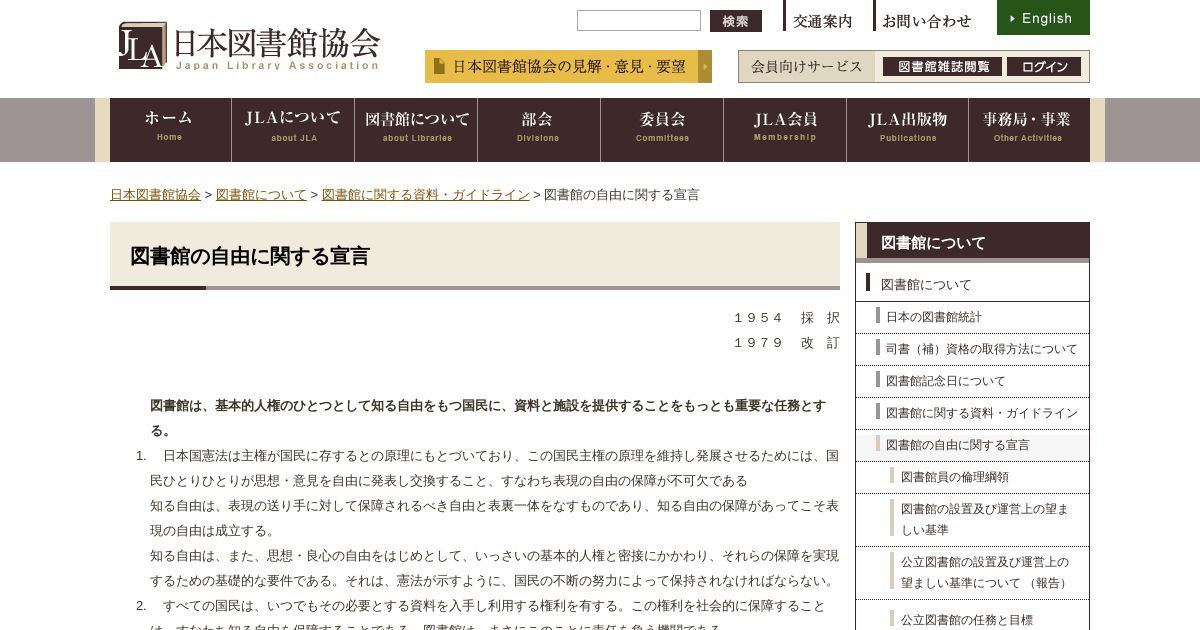Open sidebar 図書館の設置及び運営上の望ましい基準
The image size is (1200, 630).
pyautogui.click(x=972, y=519)
